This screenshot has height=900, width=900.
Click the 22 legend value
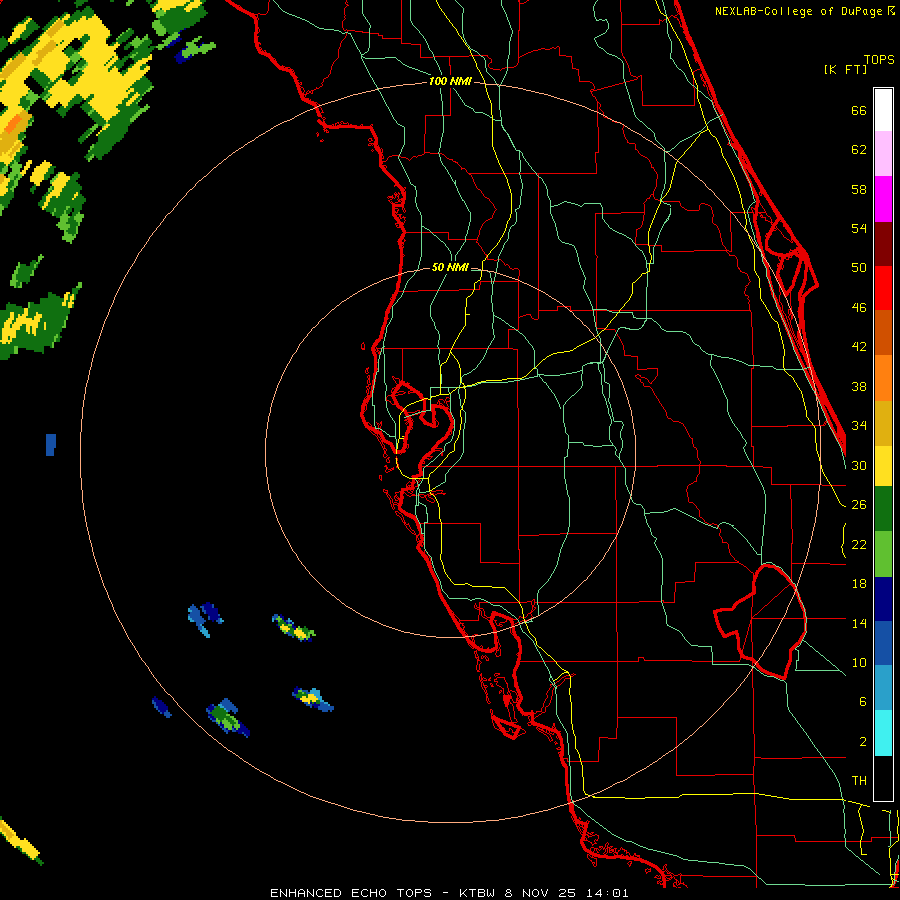pyautogui.click(x=859, y=544)
